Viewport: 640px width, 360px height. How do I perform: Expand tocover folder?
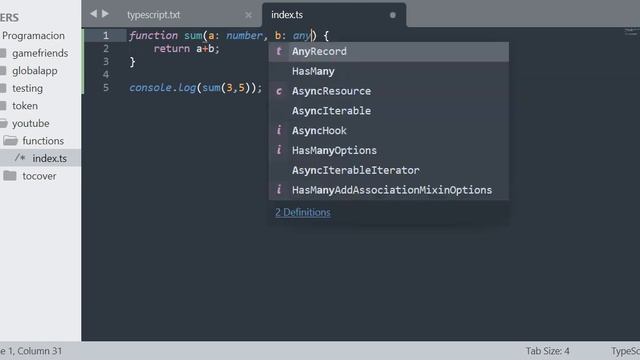pyautogui.click(x=39, y=176)
